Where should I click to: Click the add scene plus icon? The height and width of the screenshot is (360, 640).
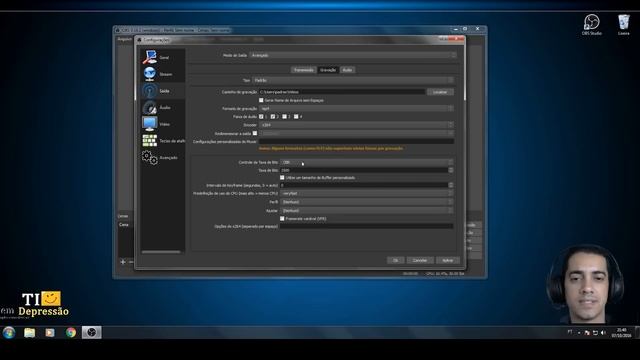pyautogui.click(x=123, y=262)
